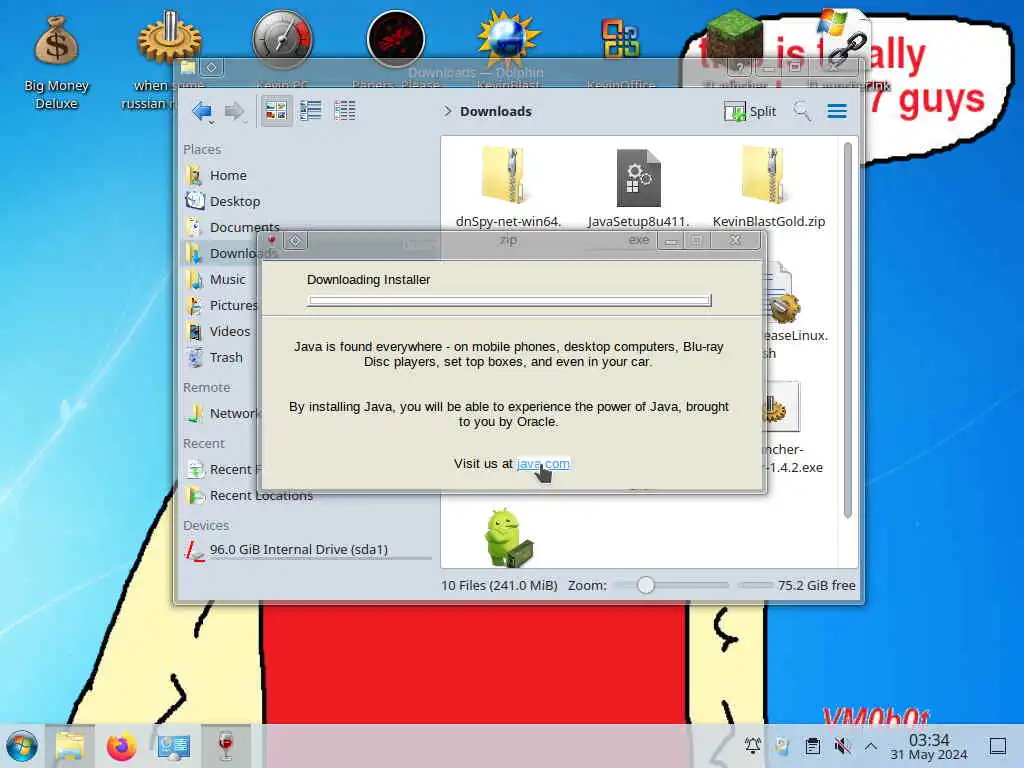The image size is (1024, 768).
Task: Click the Downloading Installer progress bar
Action: [509, 300]
